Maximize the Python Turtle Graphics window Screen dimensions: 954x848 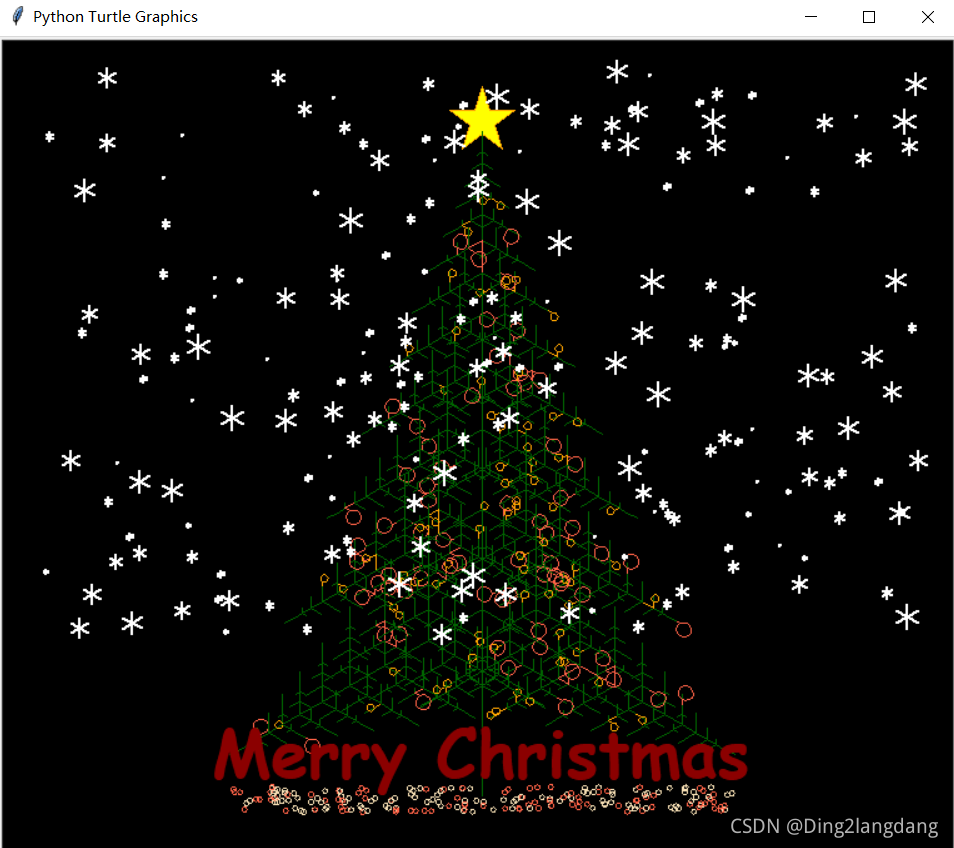pyautogui.click(x=869, y=17)
